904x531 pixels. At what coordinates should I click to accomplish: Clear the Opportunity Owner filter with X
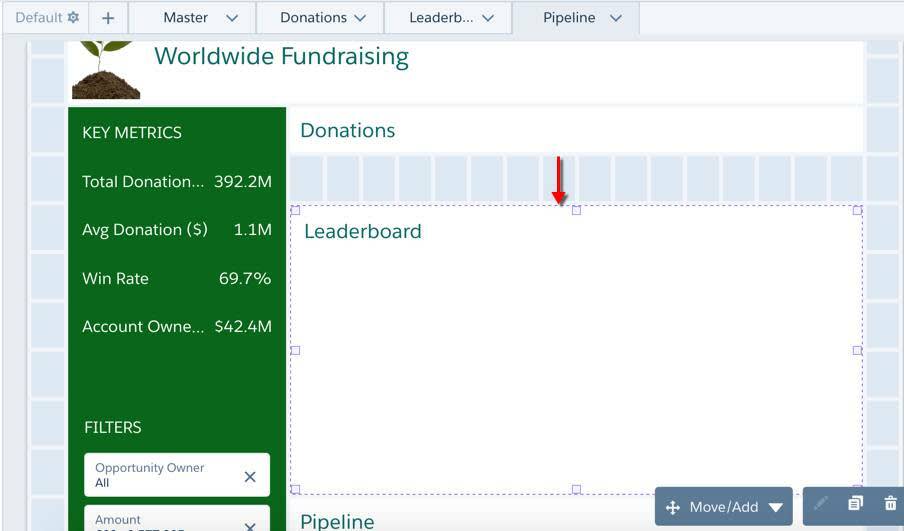click(x=250, y=476)
